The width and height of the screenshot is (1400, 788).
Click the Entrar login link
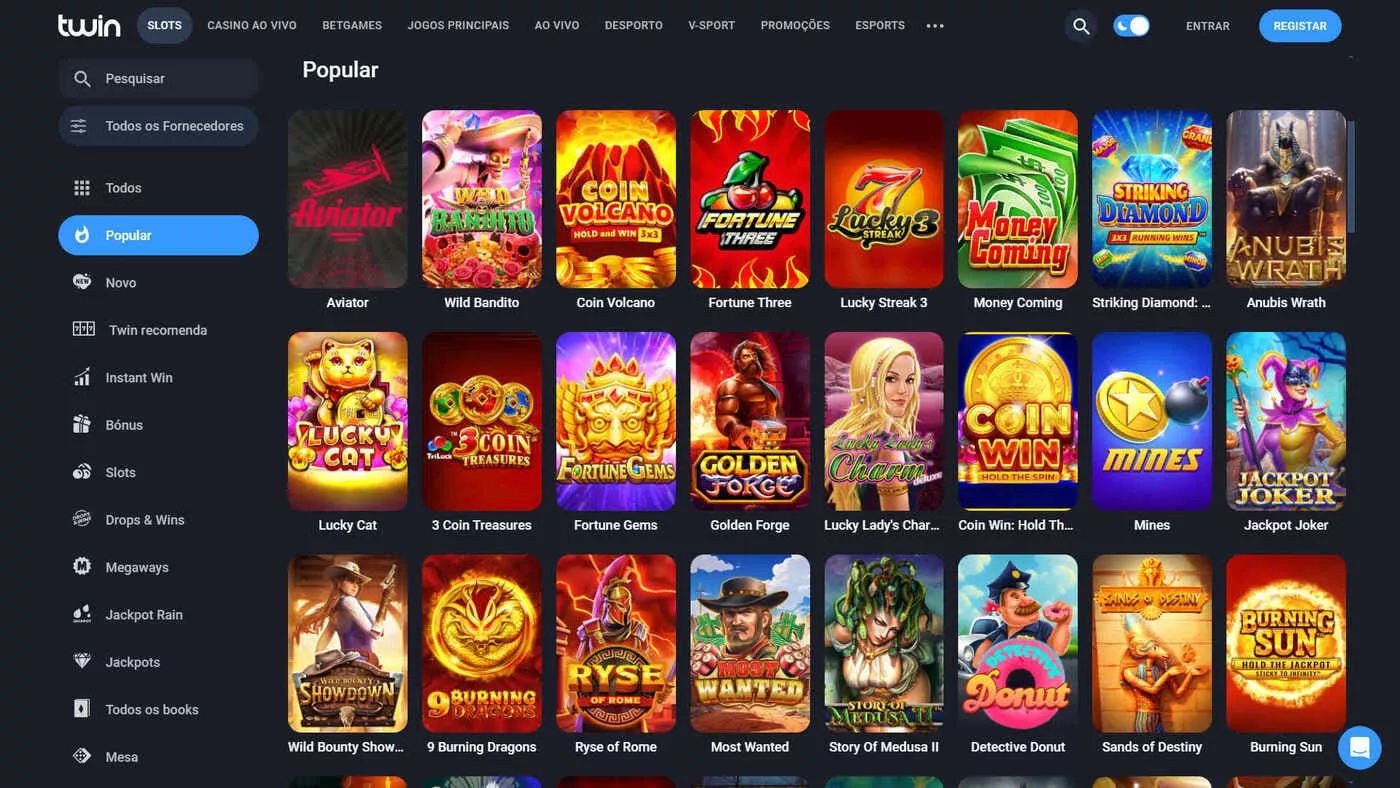pos(1208,26)
